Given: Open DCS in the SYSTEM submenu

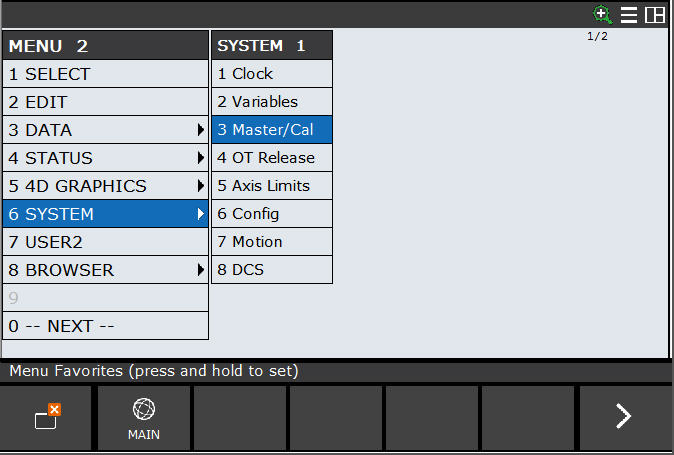Looking at the screenshot, I should pos(271,270).
